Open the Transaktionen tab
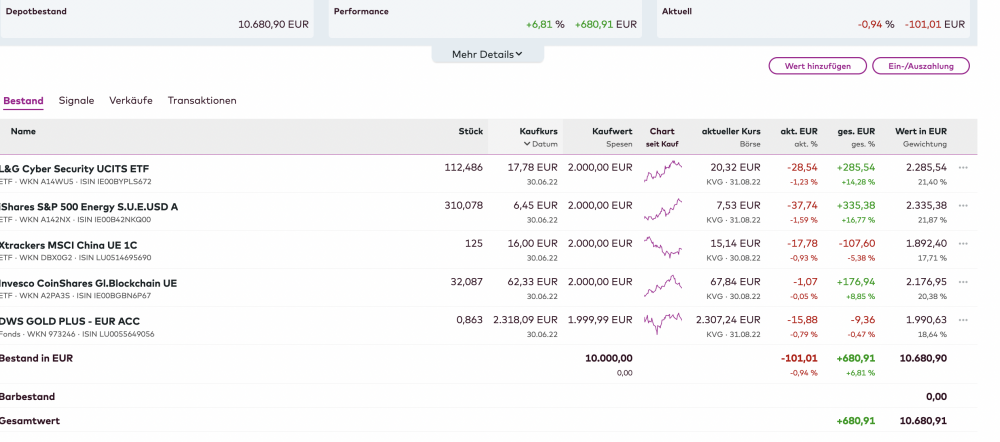 click(202, 101)
